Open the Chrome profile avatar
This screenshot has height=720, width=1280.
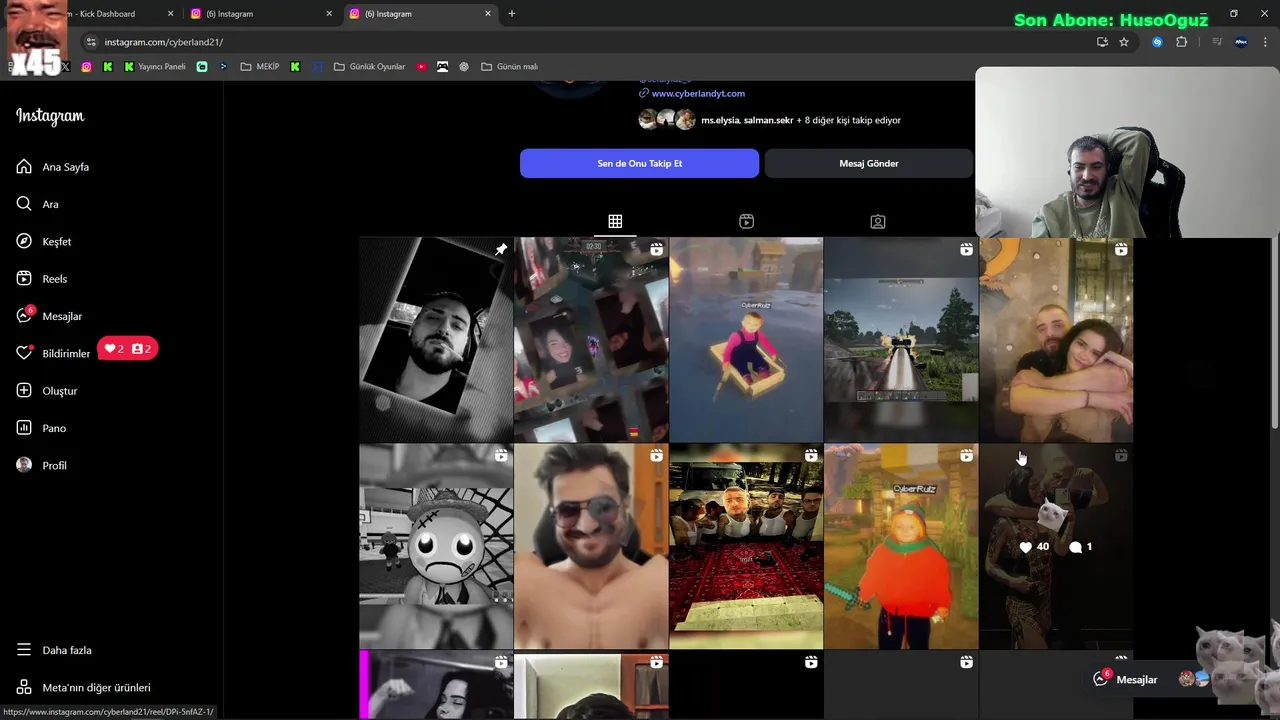click(1241, 42)
